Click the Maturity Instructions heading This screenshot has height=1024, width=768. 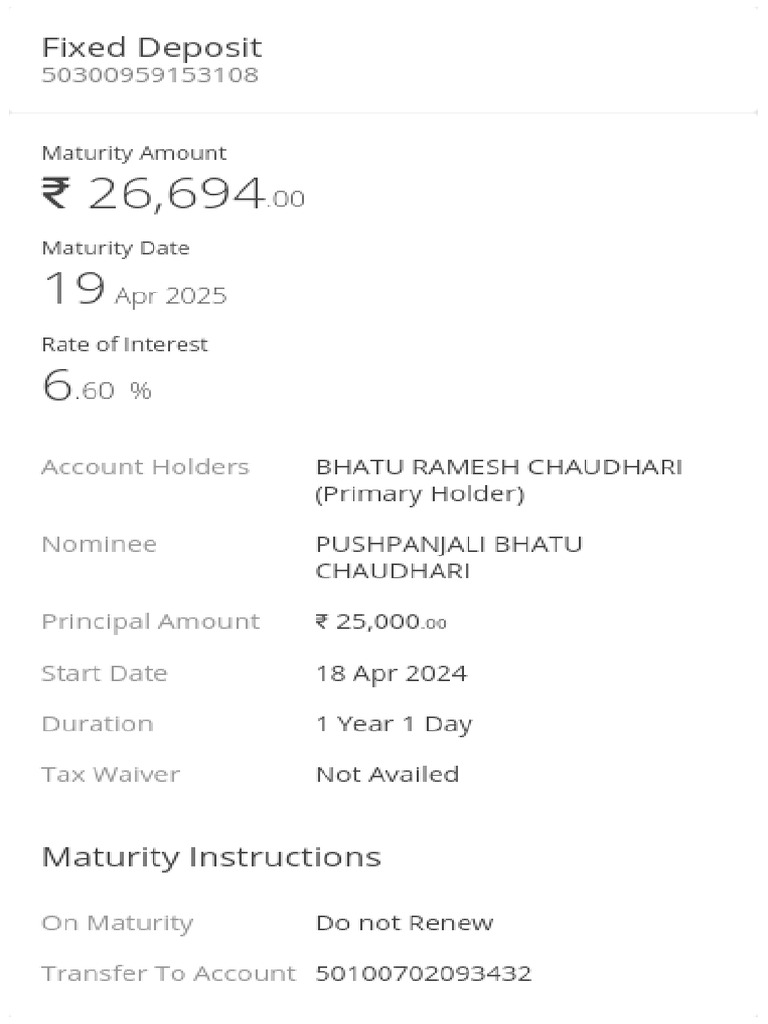pyautogui.click(x=211, y=857)
